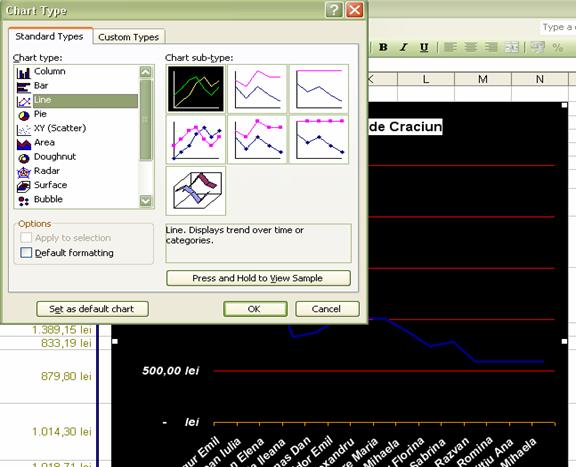The height and width of the screenshot is (467, 576).
Task: Click the 500,00 lei axis label
Action: coord(171,370)
